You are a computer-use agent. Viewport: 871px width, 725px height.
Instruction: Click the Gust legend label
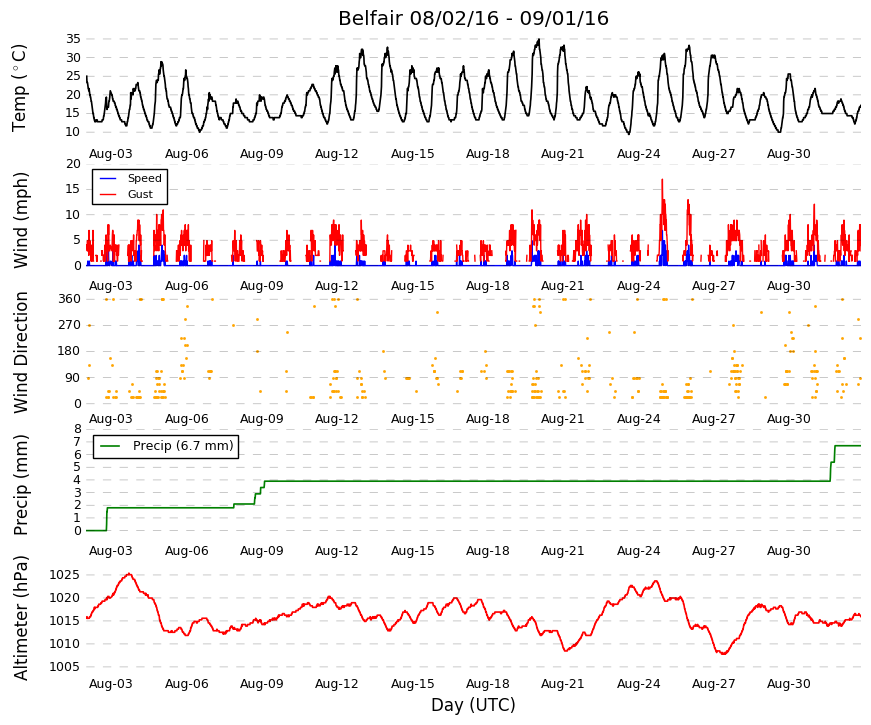coord(140,194)
